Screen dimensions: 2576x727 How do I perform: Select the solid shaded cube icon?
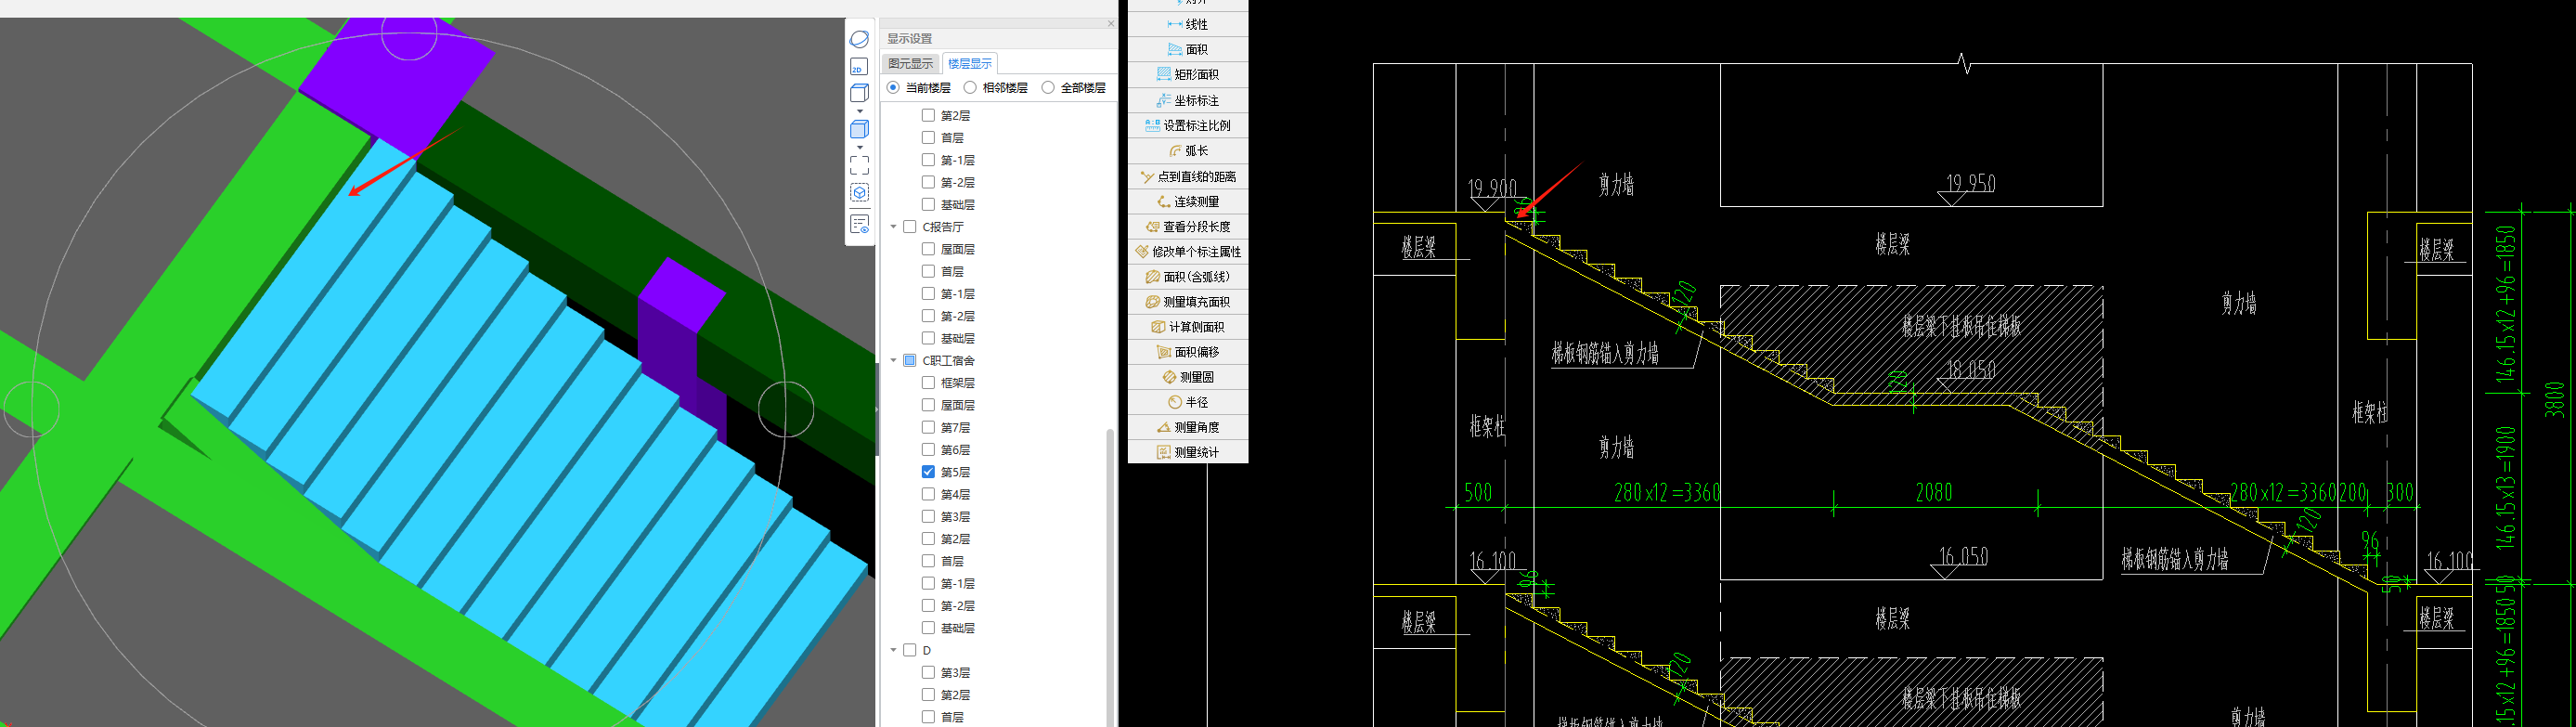click(x=859, y=129)
